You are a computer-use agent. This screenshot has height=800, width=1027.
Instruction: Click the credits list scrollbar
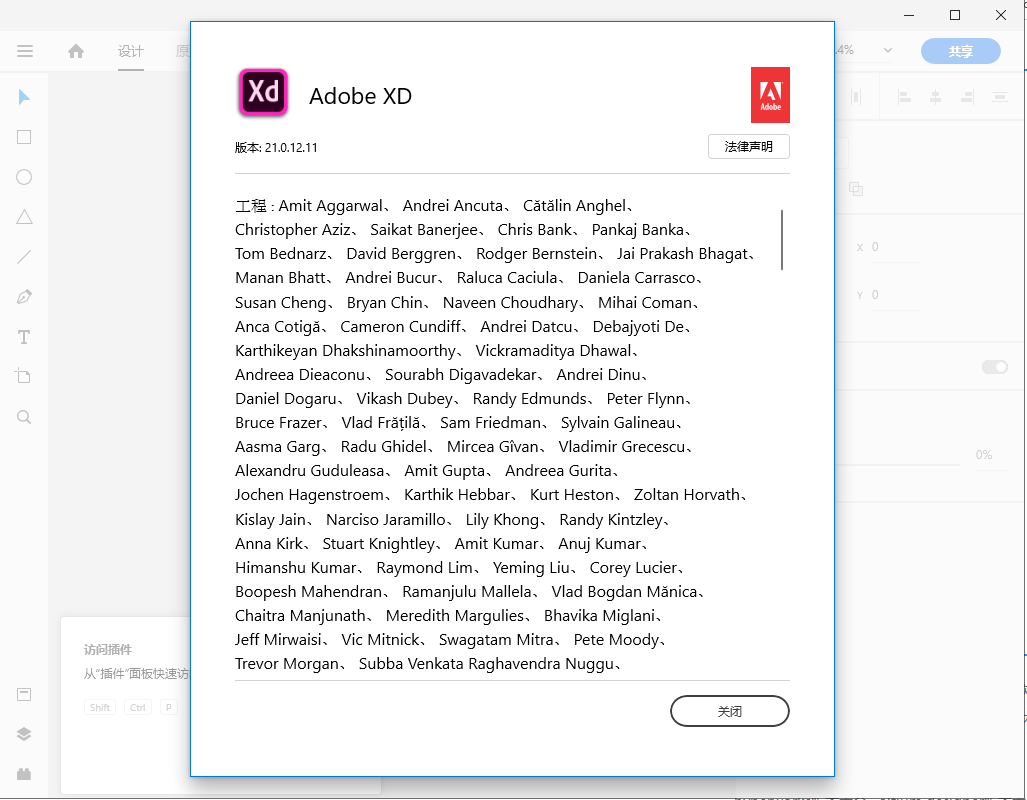tap(782, 240)
